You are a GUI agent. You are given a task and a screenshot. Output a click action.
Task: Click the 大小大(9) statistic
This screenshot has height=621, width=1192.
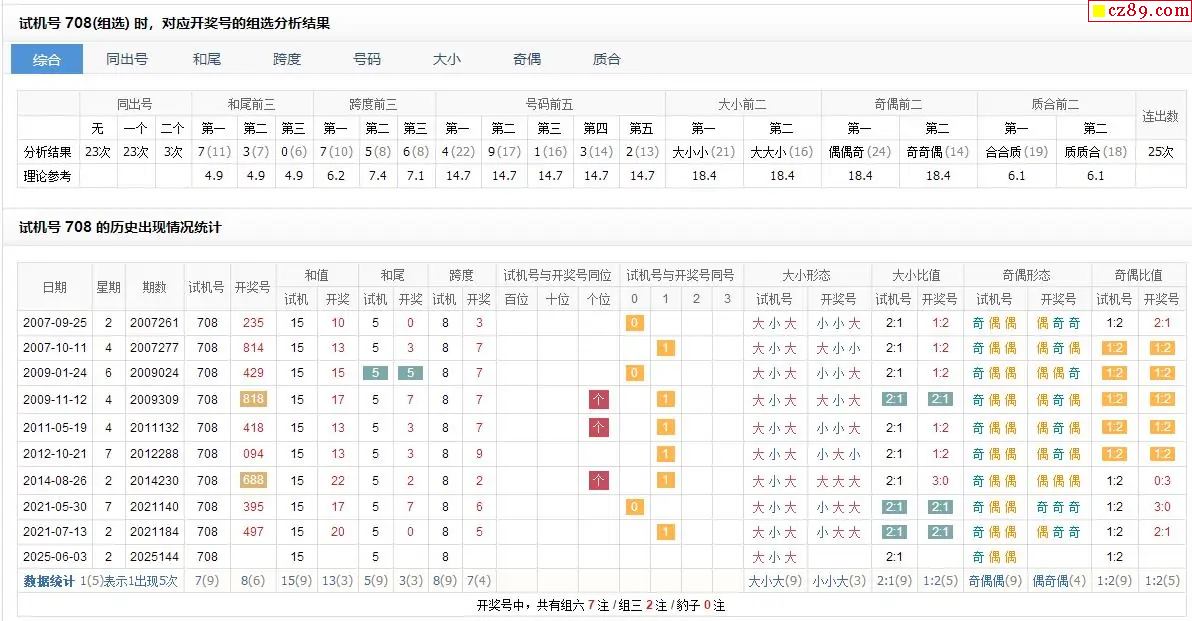(775, 581)
